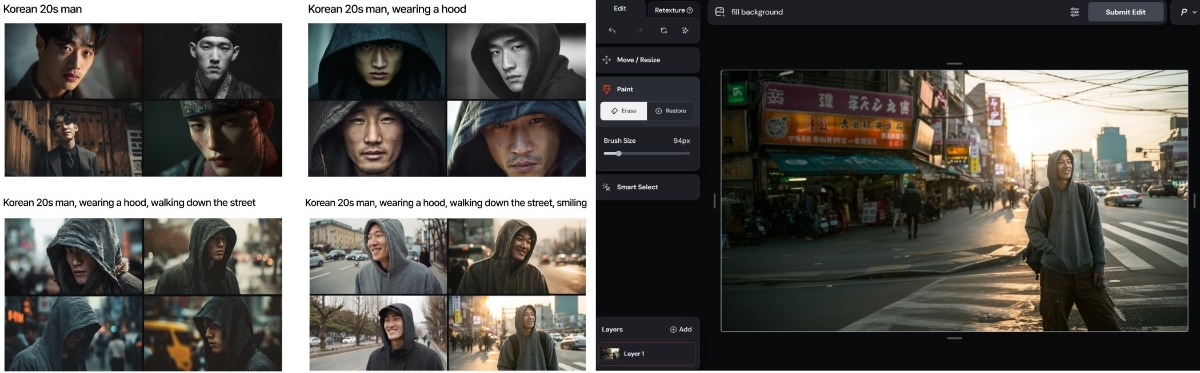This screenshot has width=1200, height=373.
Task: Click the redo arrow icon
Action: [638, 31]
